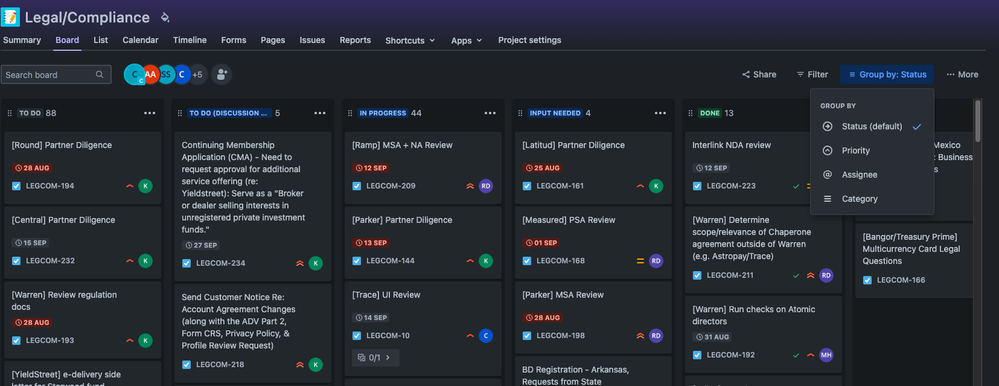Image resolution: width=999 pixels, height=386 pixels.
Task: Click the task type checkbox on LEGCOM-232
Action: [17, 261]
